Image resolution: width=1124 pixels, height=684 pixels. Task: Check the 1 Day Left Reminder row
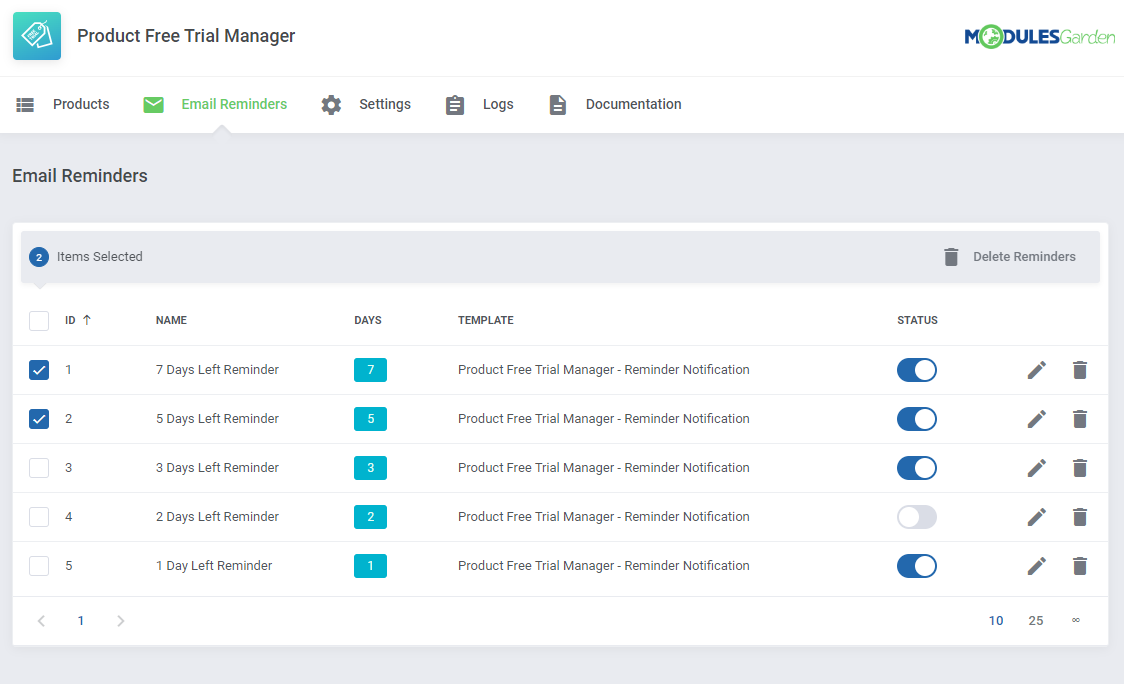(39, 566)
